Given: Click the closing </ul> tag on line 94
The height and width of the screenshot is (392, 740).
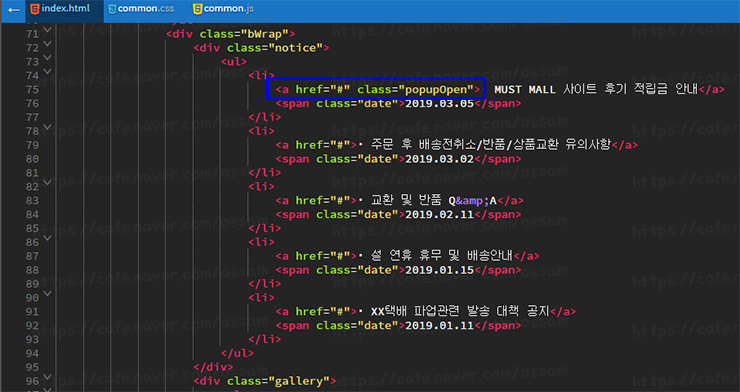Looking at the screenshot, I should click(x=237, y=353).
